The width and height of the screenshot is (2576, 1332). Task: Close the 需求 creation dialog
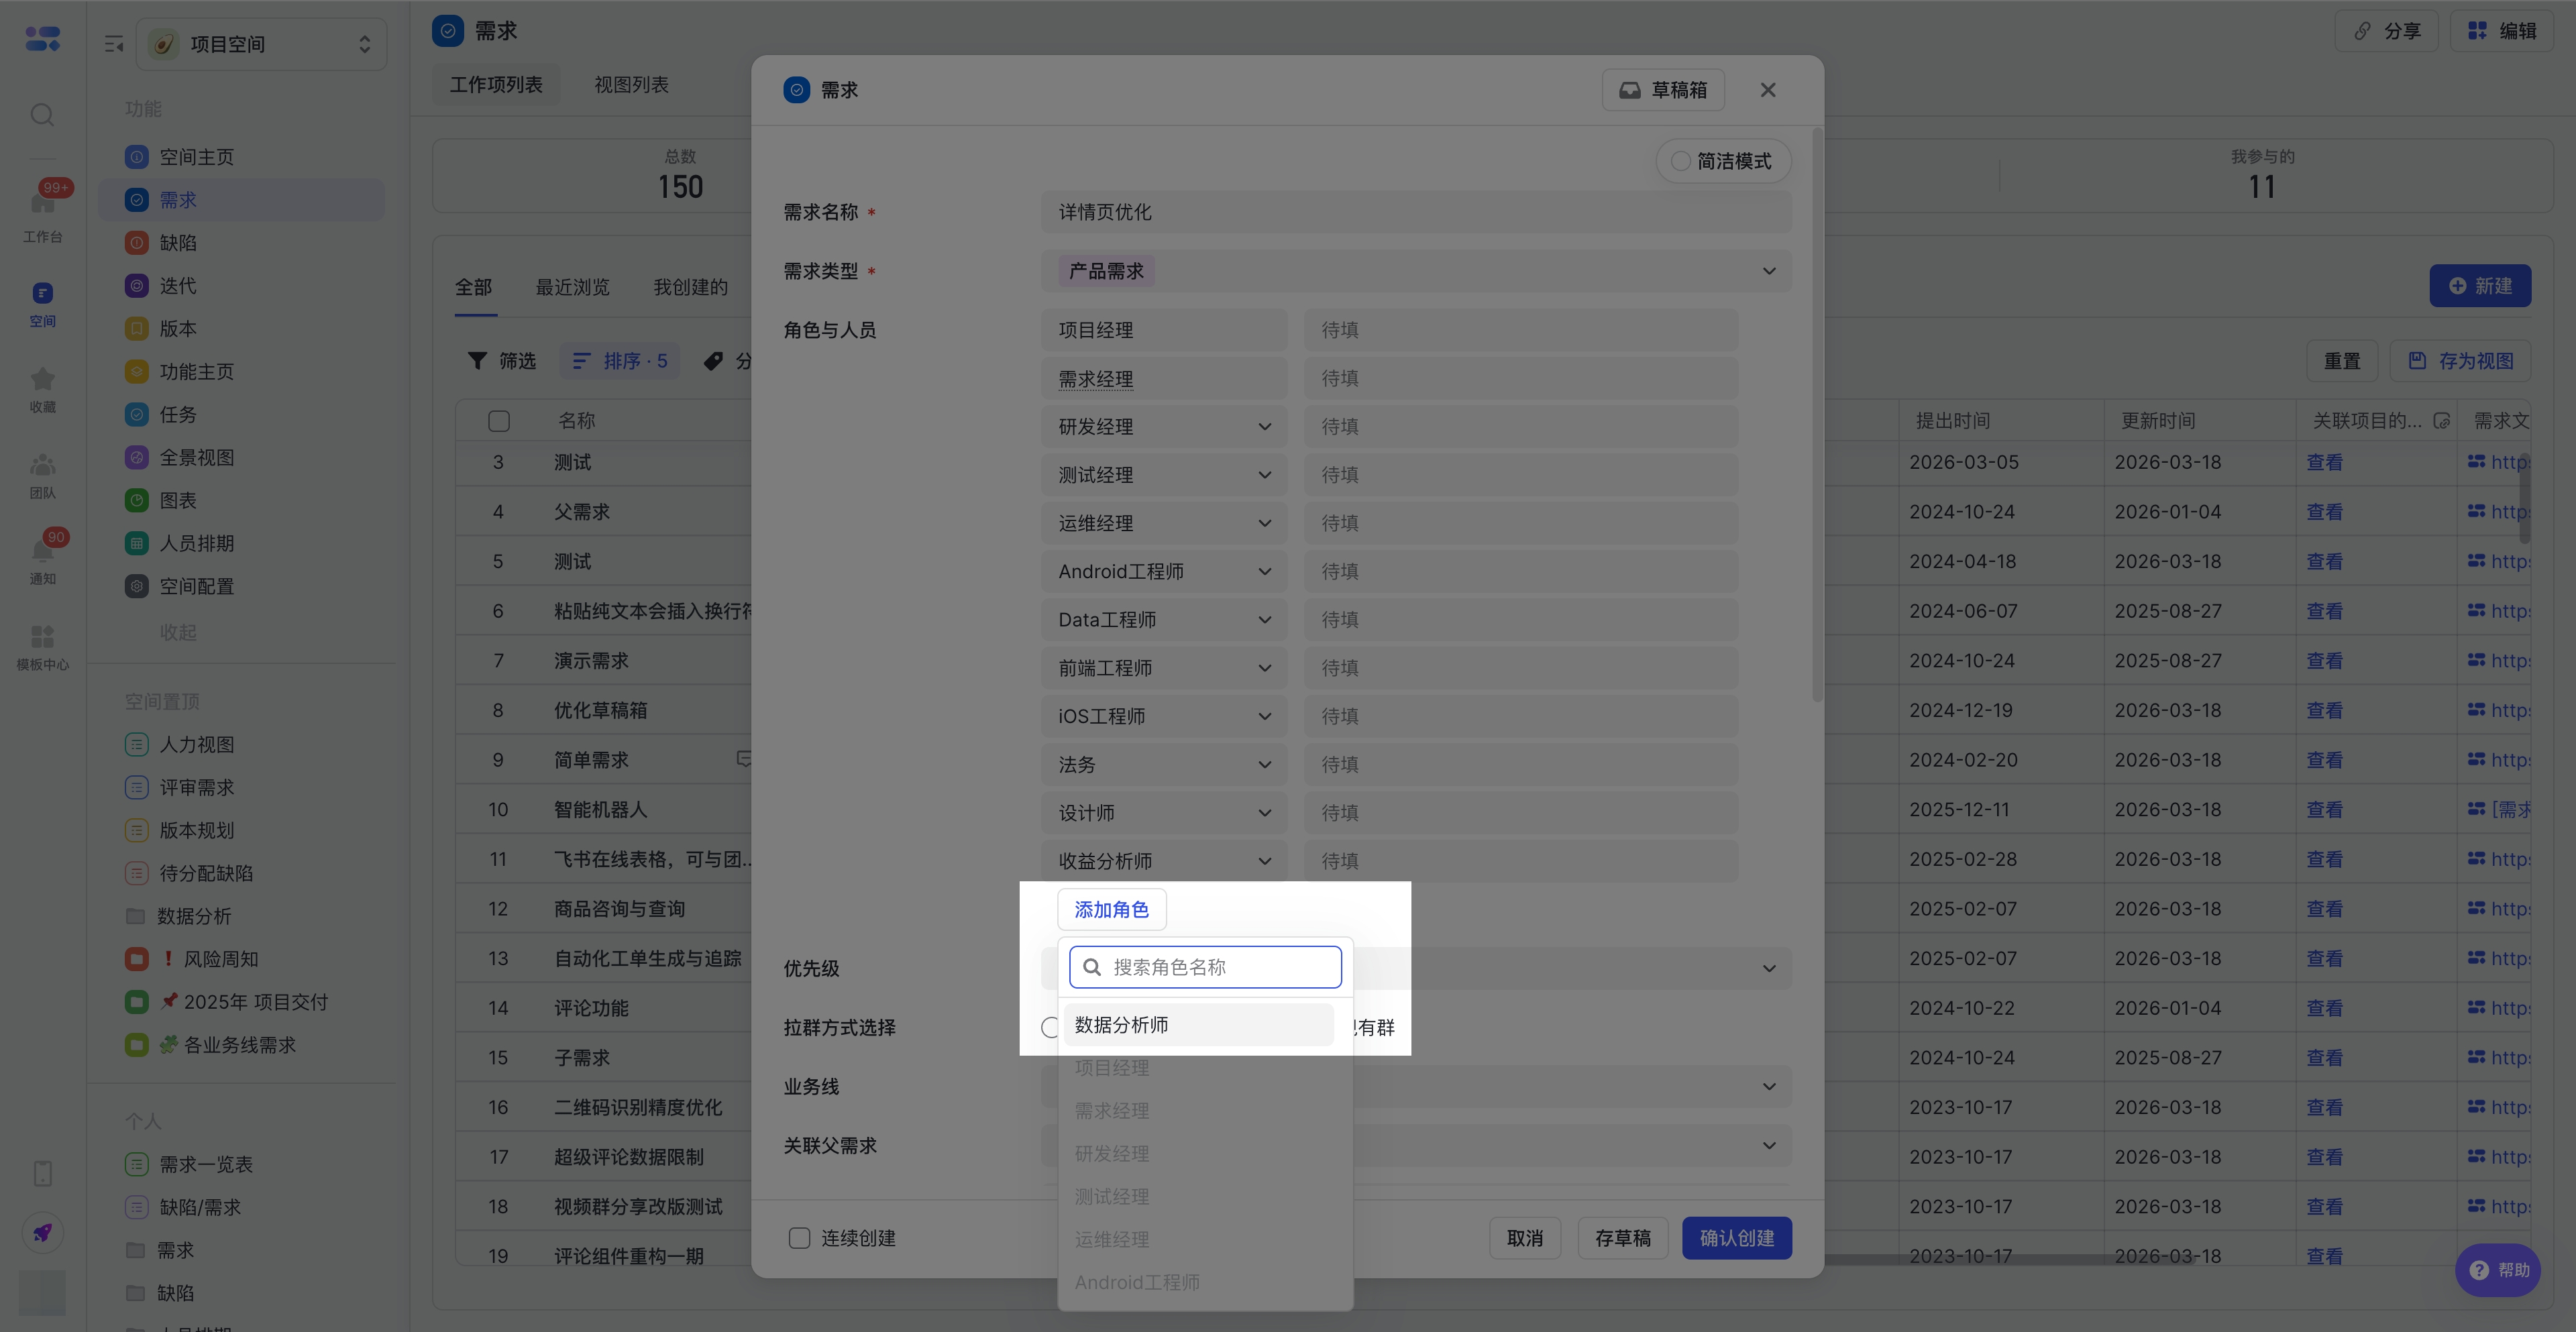[x=1768, y=90]
